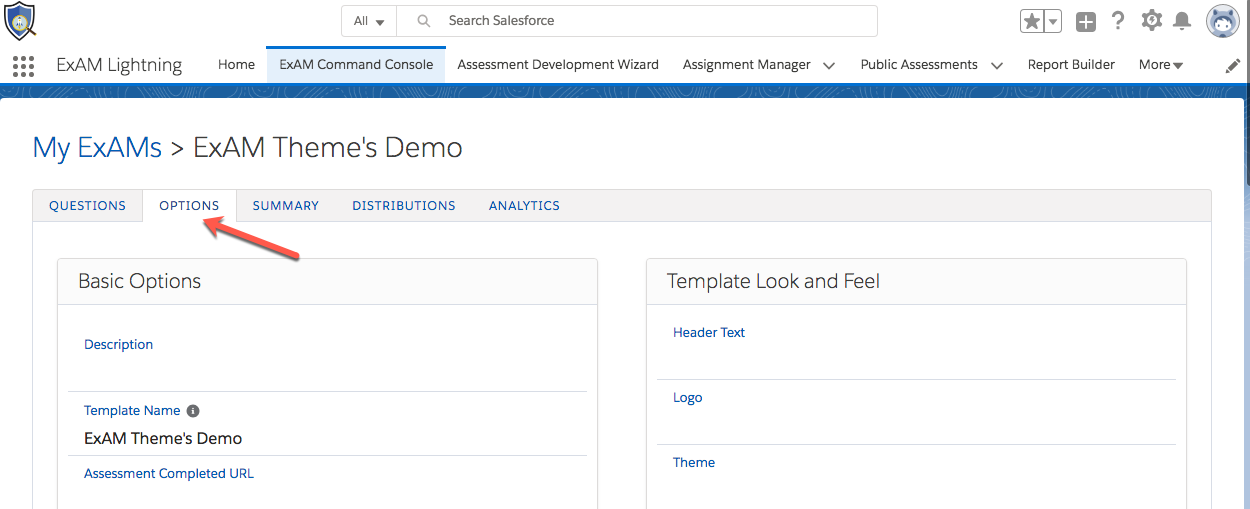Screen dimensions: 1250x509
Task: Open the Help question mark icon
Action: pos(1118,21)
